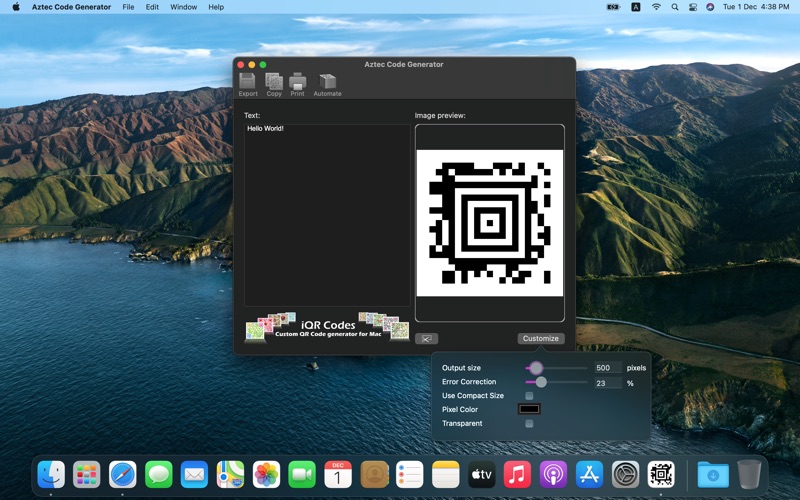This screenshot has width=800, height=500.
Task: Open the Apple TV app in Dock
Action: 482,475
